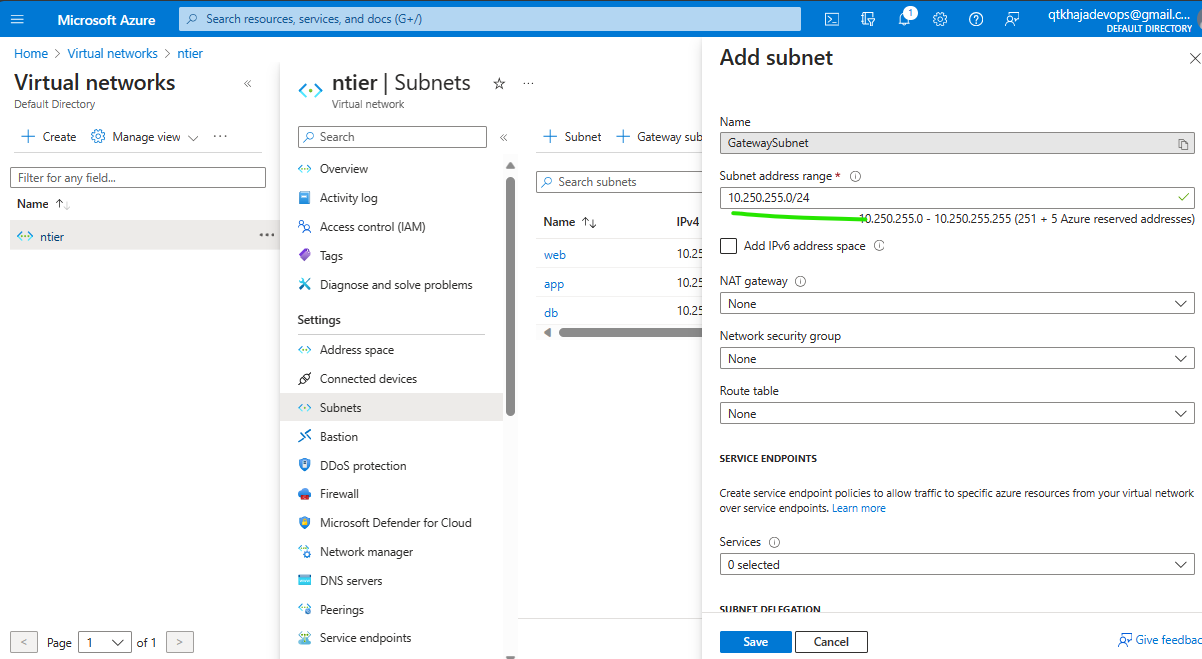The image size is (1202, 659).
Task: Favorite ntier with the star icon
Action: 499,83
